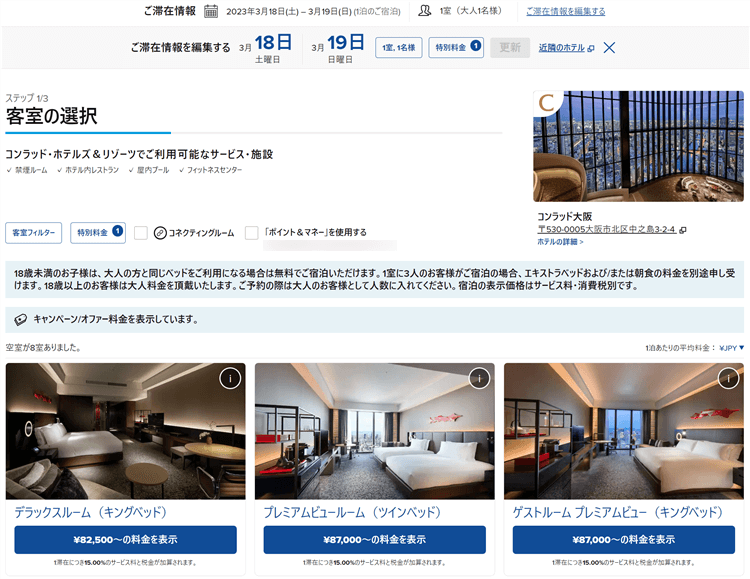Click the guests icon next to 1室
This screenshot has height=579, width=750.
point(425,11)
